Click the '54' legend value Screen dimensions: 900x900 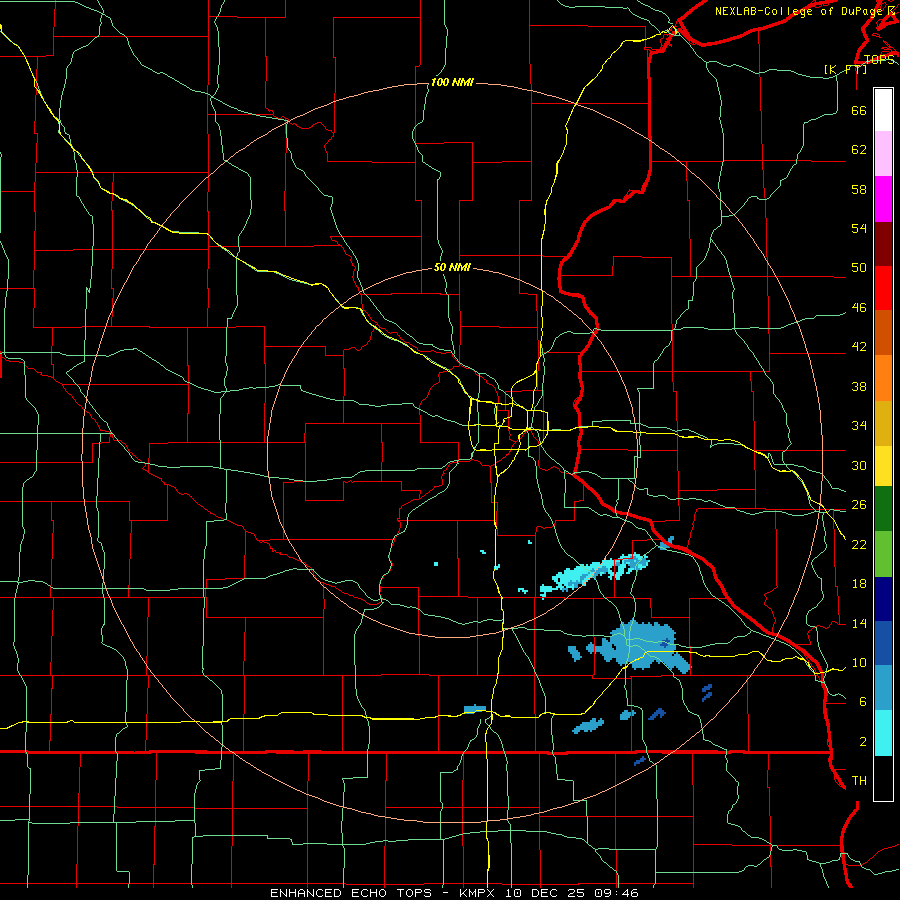click(x=859, y=228)
